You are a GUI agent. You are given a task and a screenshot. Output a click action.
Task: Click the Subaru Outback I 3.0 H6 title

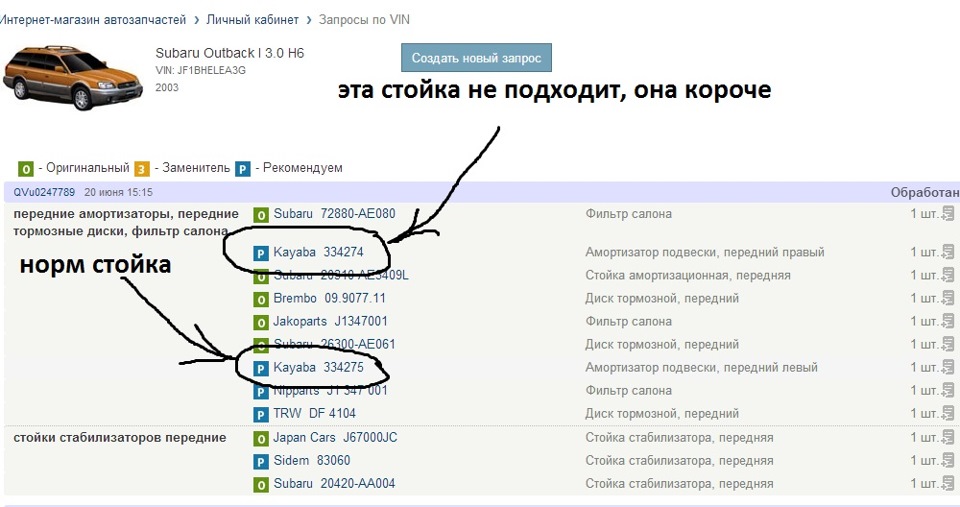point(230,53)
